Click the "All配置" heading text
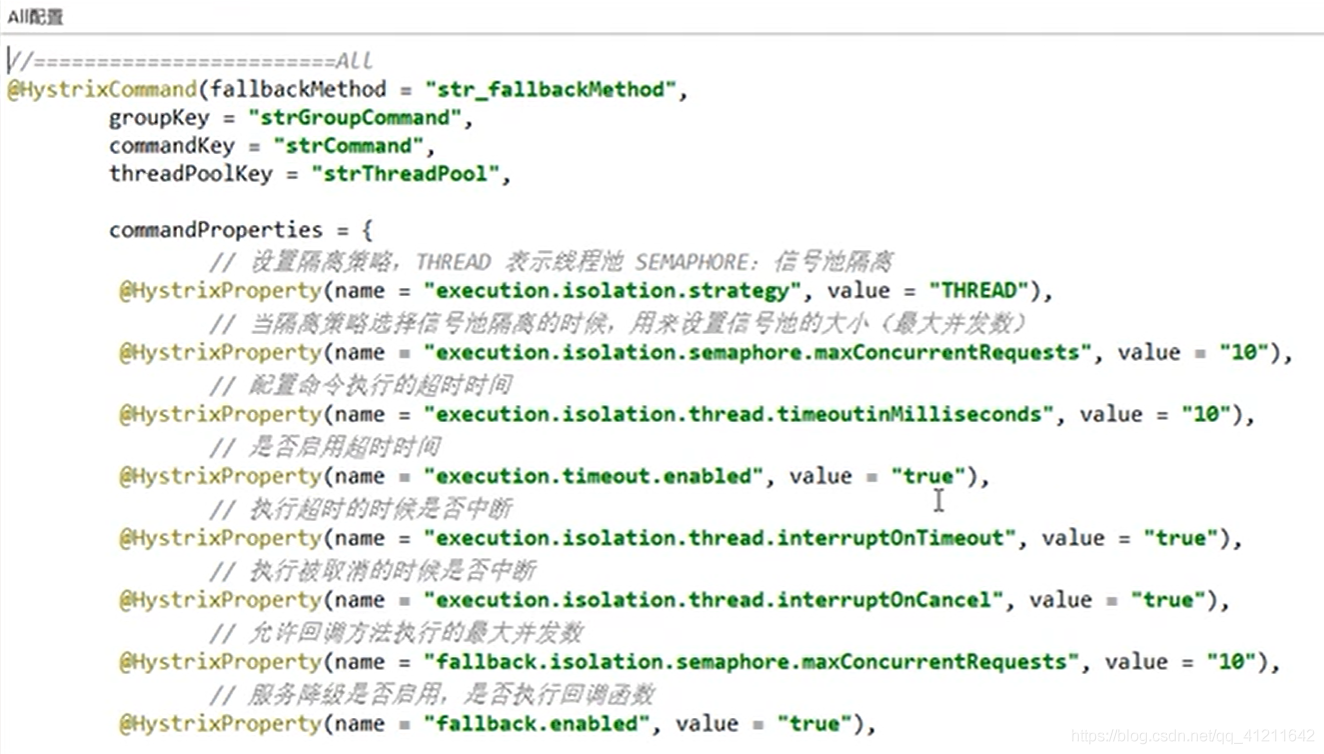1324x754 pixels. pyautogui.click(x=37, y=17)
